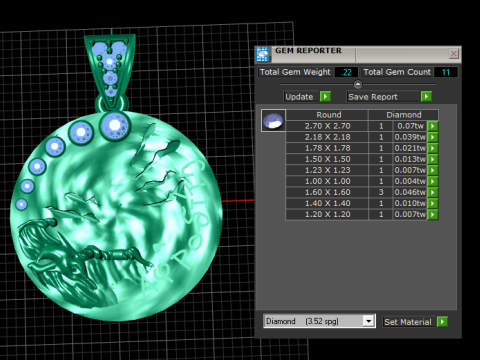The height and width of the screenshot is (360, 480).
Task: Click the Gem Reporter panel logo icon
Action: [263, 54]
